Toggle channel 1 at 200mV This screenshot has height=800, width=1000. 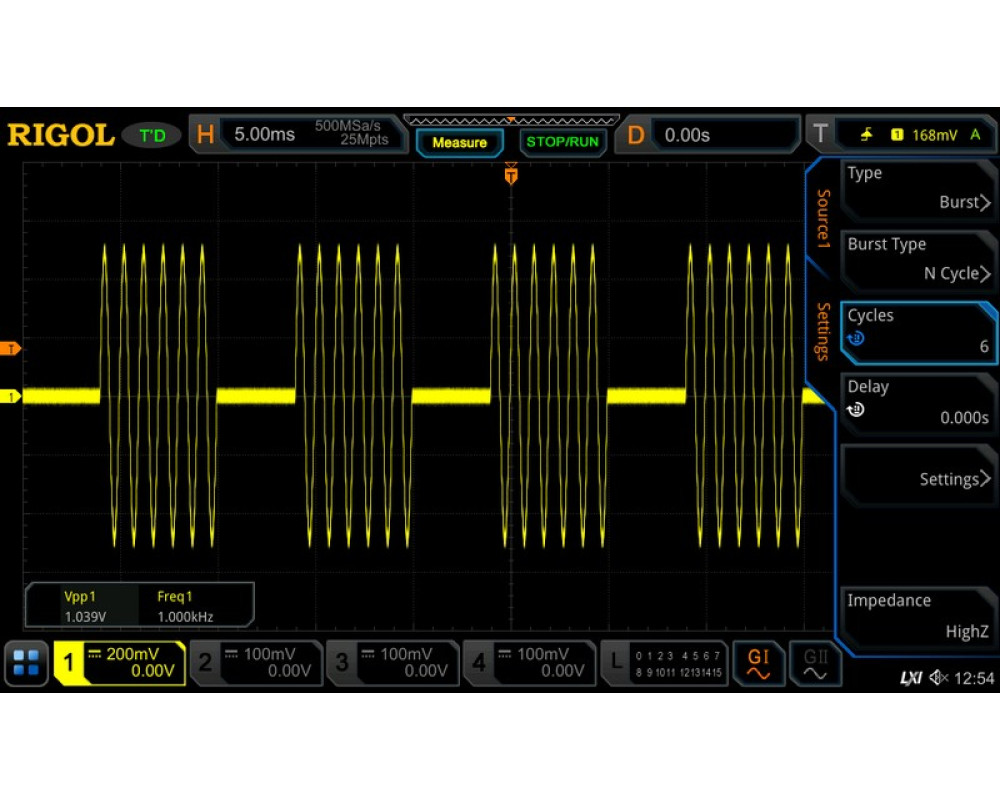pos(120,663)
